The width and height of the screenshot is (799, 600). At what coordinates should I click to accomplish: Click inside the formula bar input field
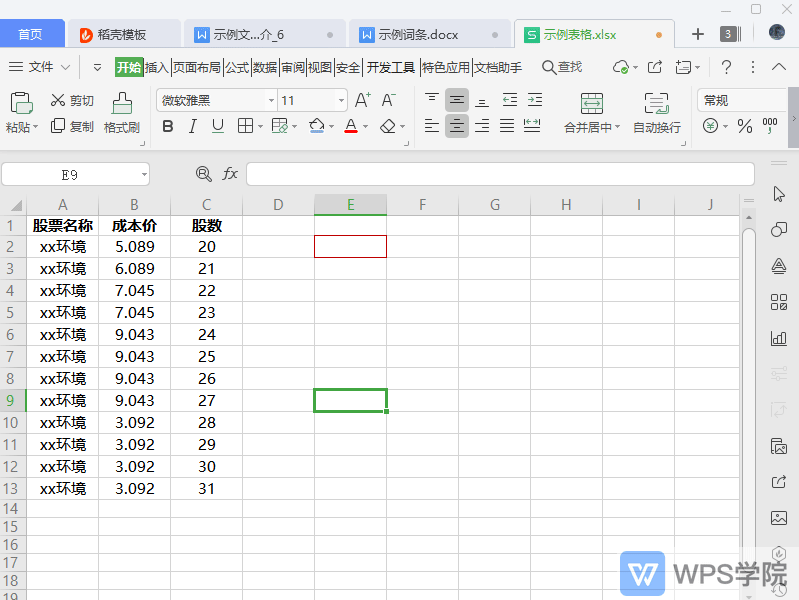[500, 174]
